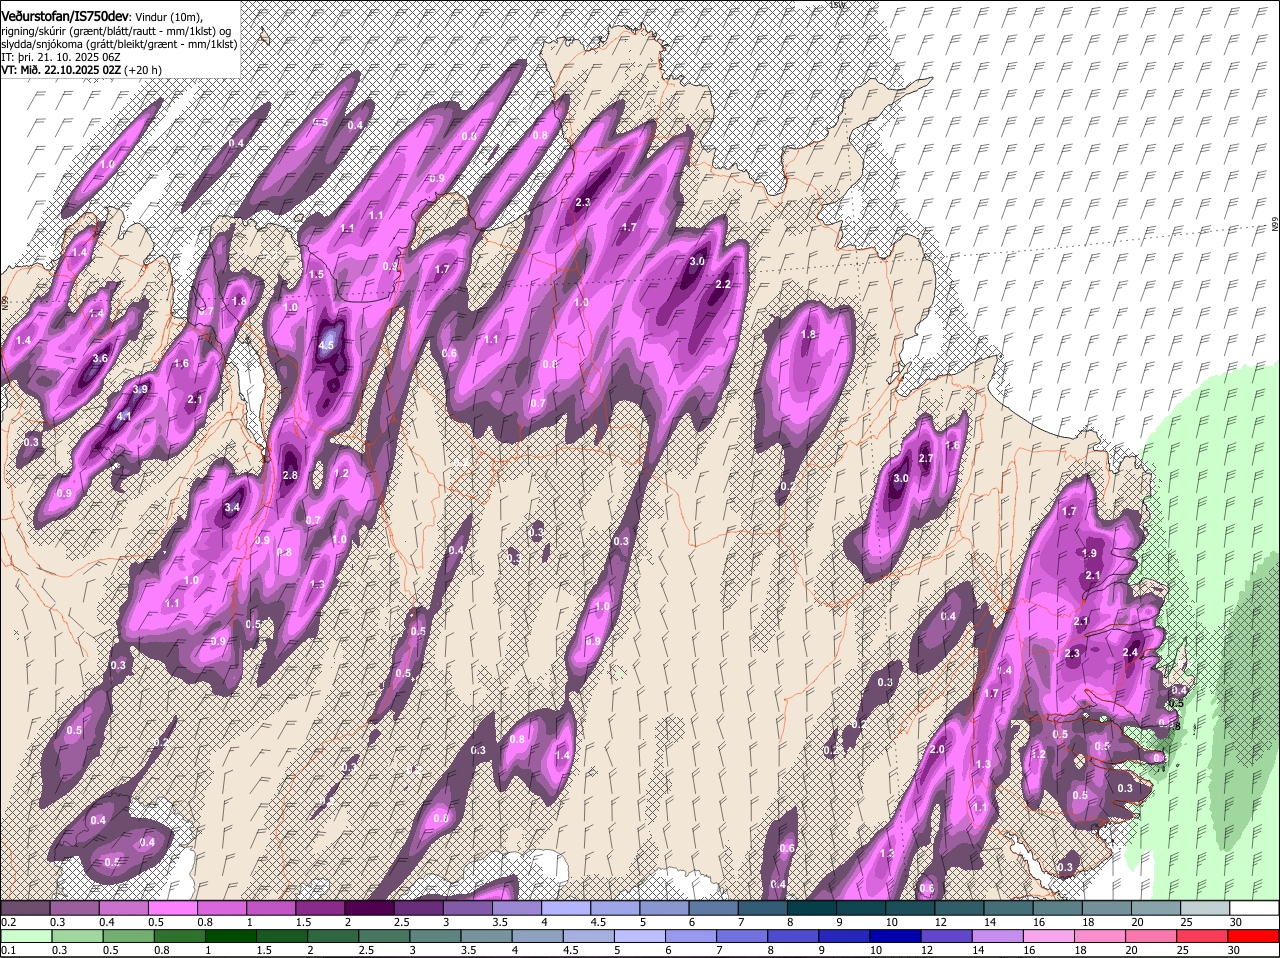The width and height of the screenshot is (1280, 958).
Task: Click the 3.4 precipitation value on the map
Action: pyautogui.click(x=232, y=508)
